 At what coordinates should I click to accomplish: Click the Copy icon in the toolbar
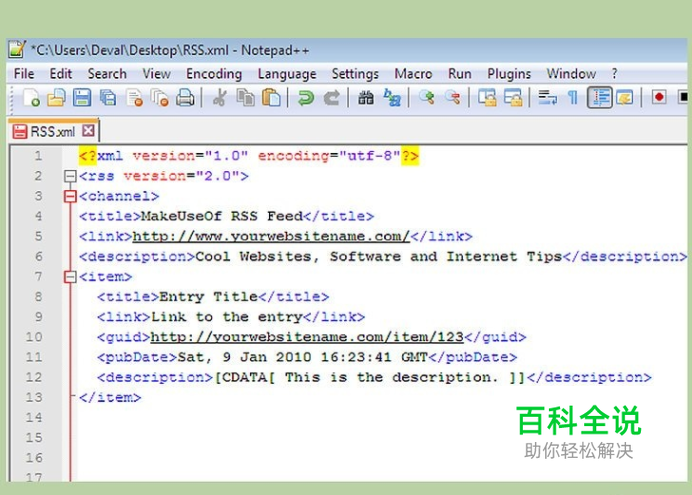click(x=245, y=98)
